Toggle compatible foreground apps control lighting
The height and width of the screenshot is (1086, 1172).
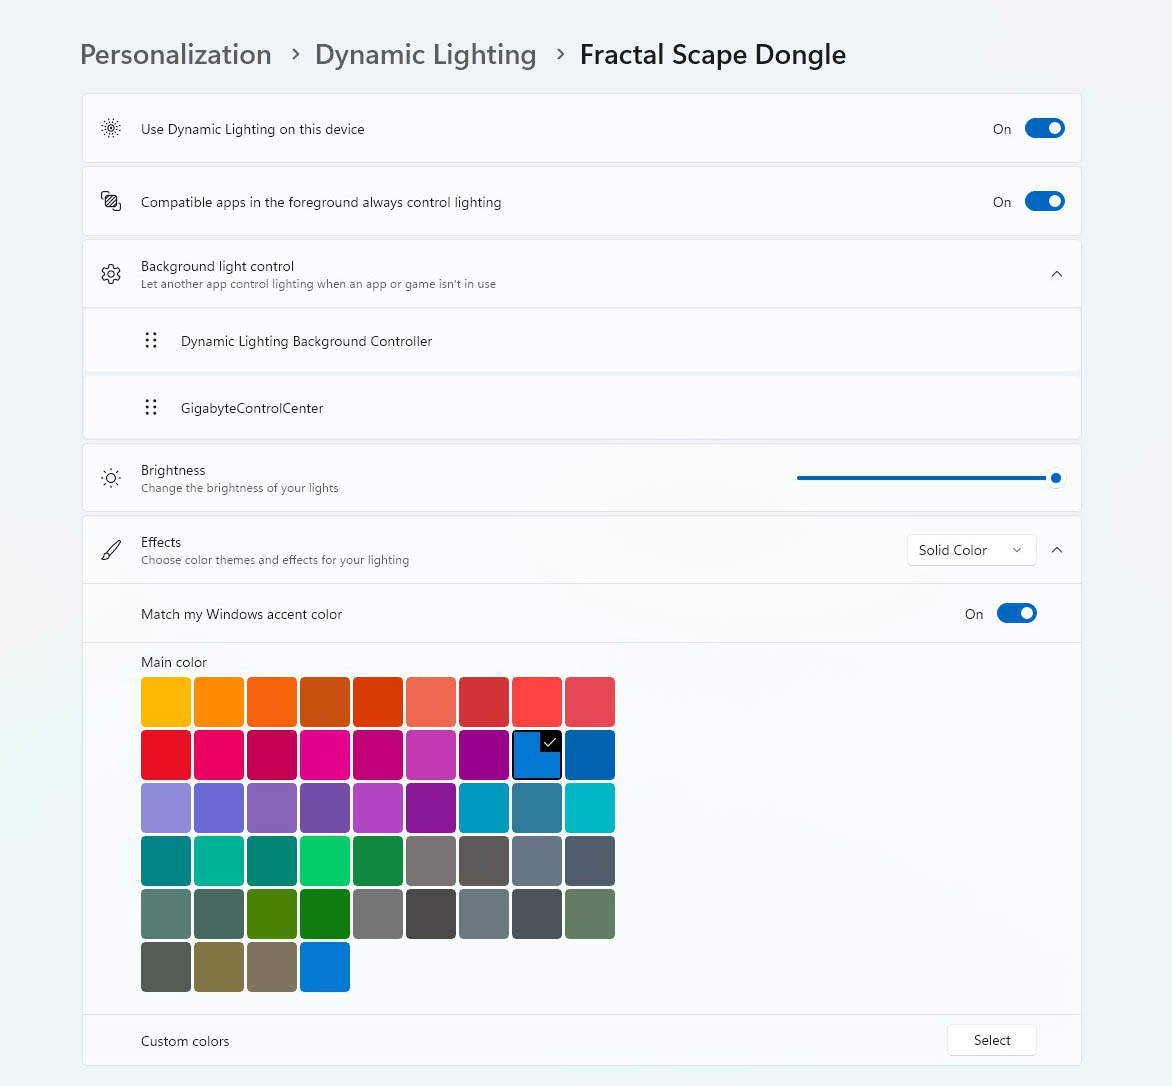click(1044, 201)
